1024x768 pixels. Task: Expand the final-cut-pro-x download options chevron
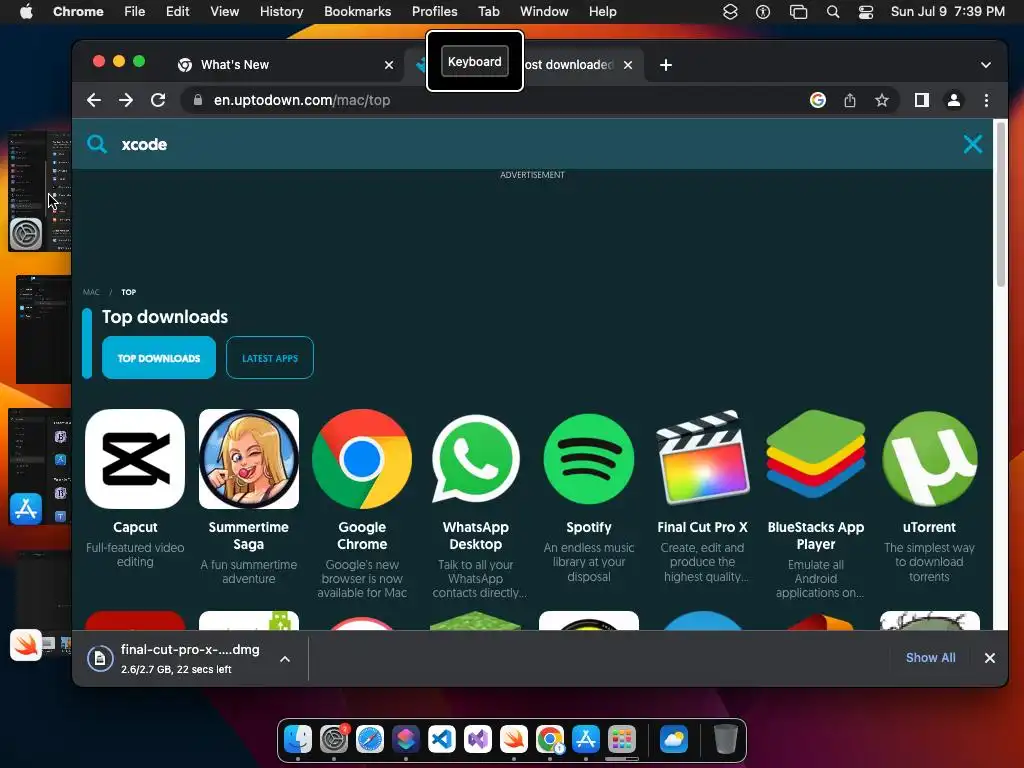tap(285, 659)
